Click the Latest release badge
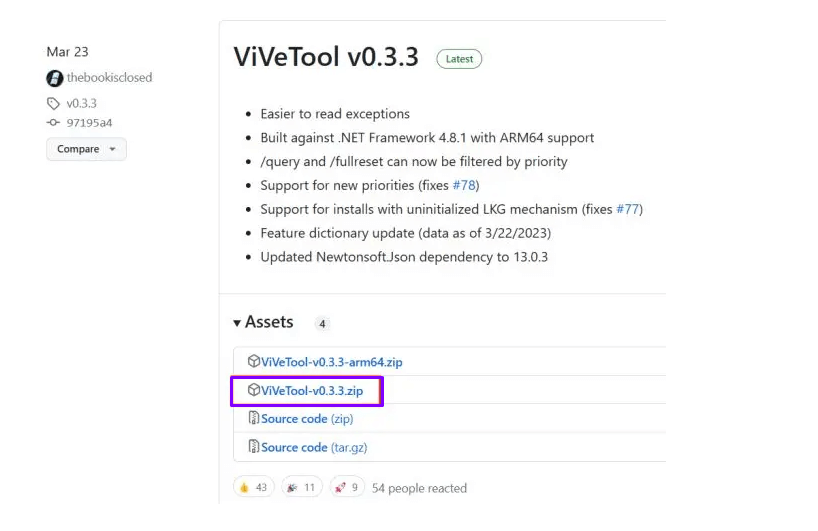The height and width of the screenshot is (531, 818). (459, 59)
